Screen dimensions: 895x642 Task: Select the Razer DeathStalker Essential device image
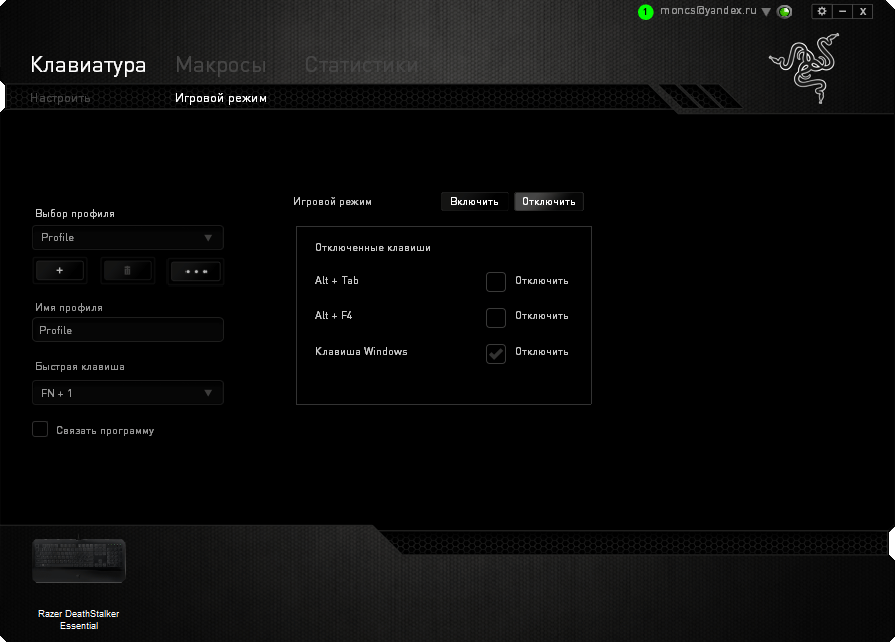pos(78,560)
